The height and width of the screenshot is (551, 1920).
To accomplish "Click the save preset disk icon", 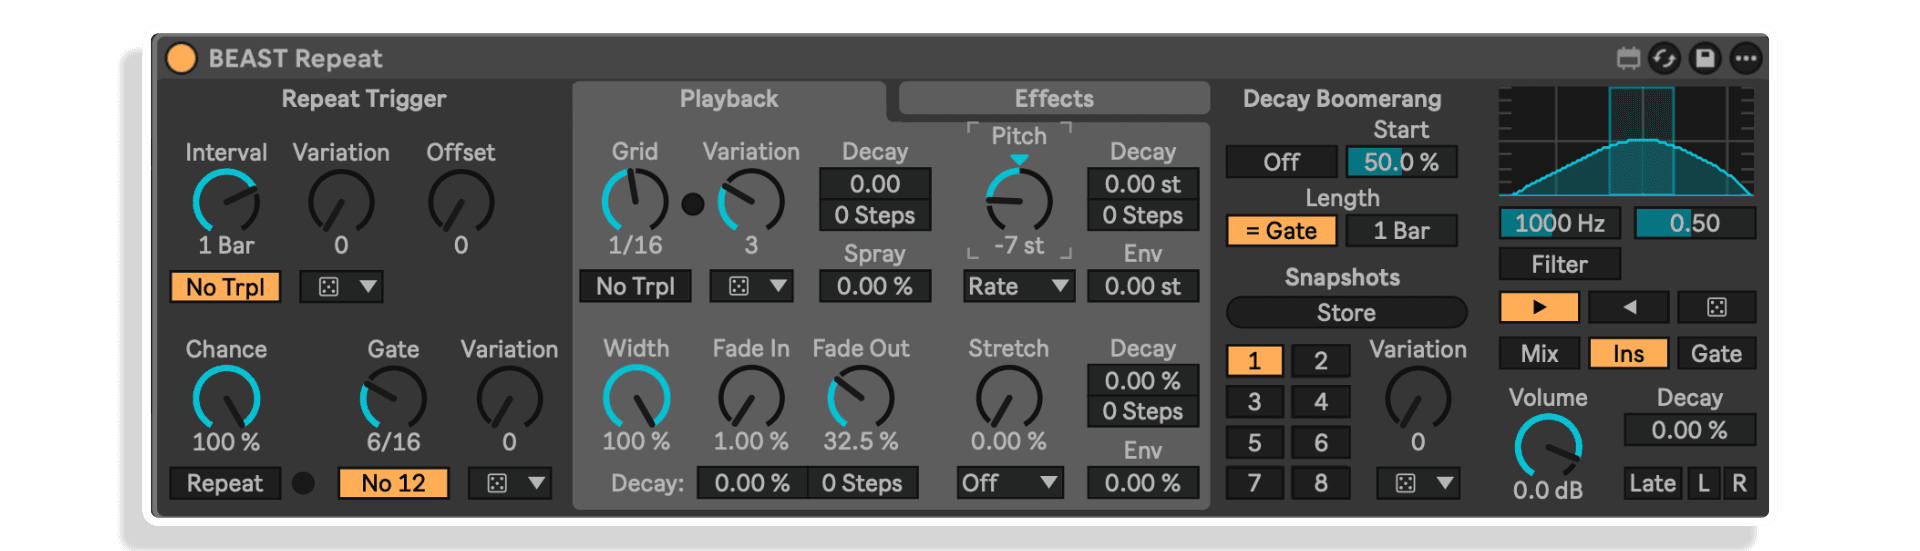I will (x=1705, y=58).
